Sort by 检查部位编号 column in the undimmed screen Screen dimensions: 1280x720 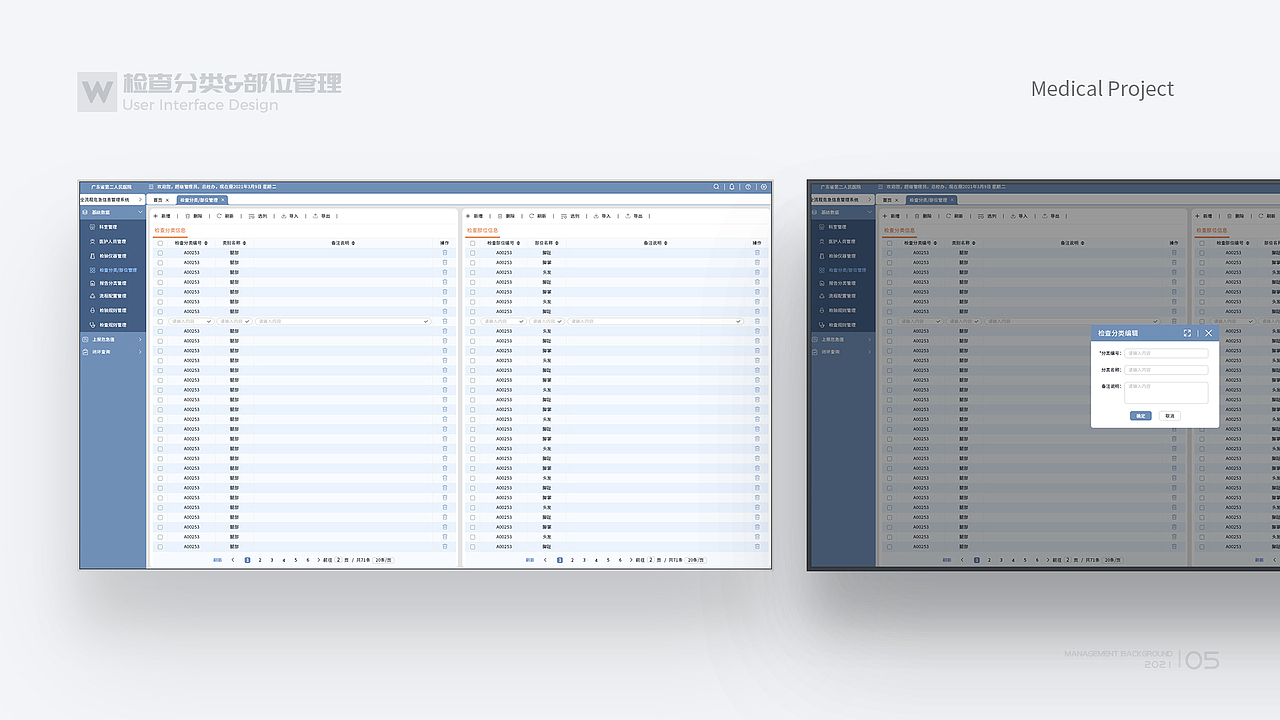coord(519,243)
